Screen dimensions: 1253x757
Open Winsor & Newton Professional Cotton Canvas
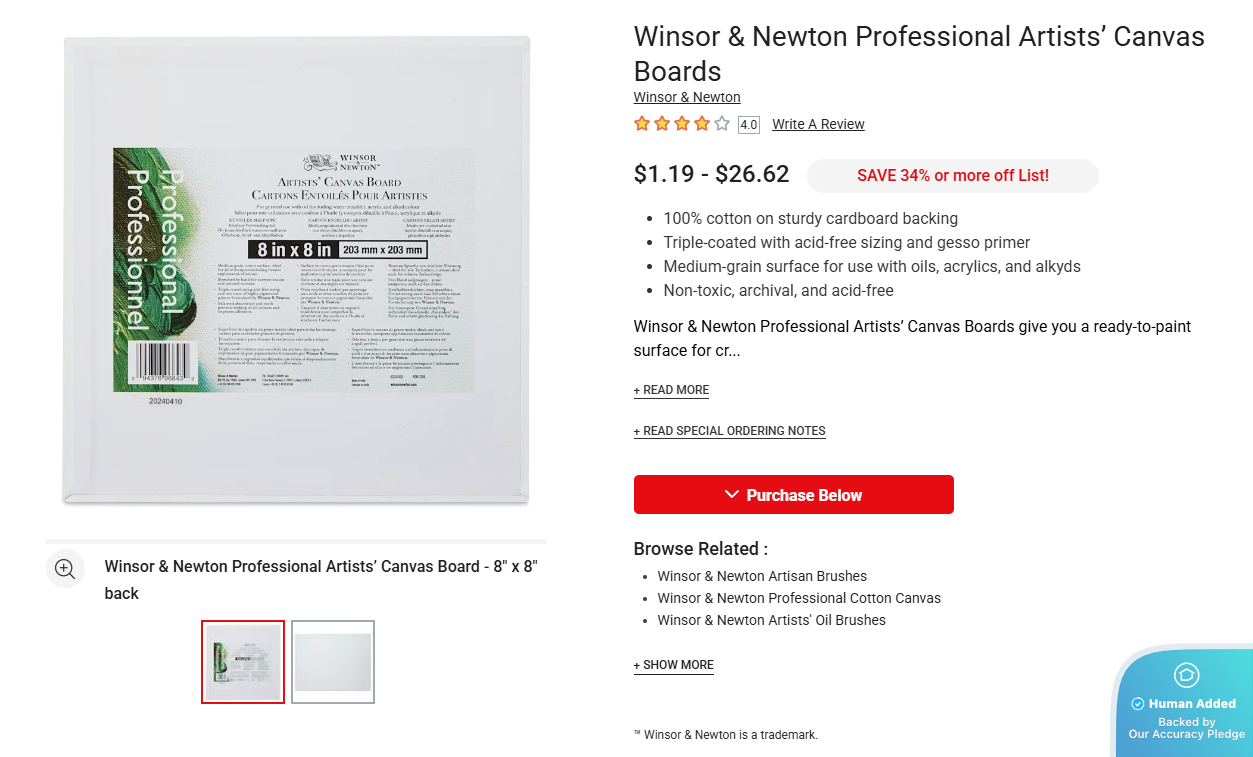tap(799, 598)
